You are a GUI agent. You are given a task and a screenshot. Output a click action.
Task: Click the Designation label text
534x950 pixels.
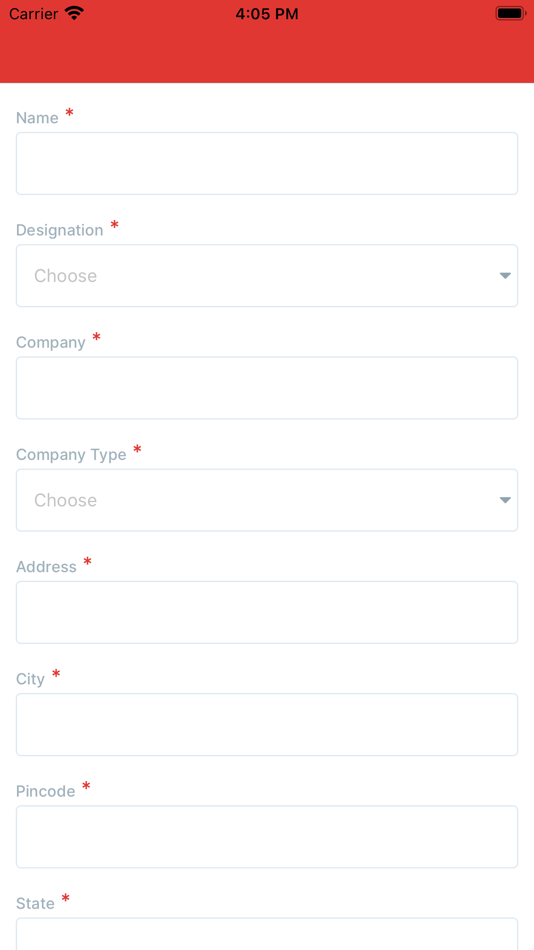coord(59,230)
